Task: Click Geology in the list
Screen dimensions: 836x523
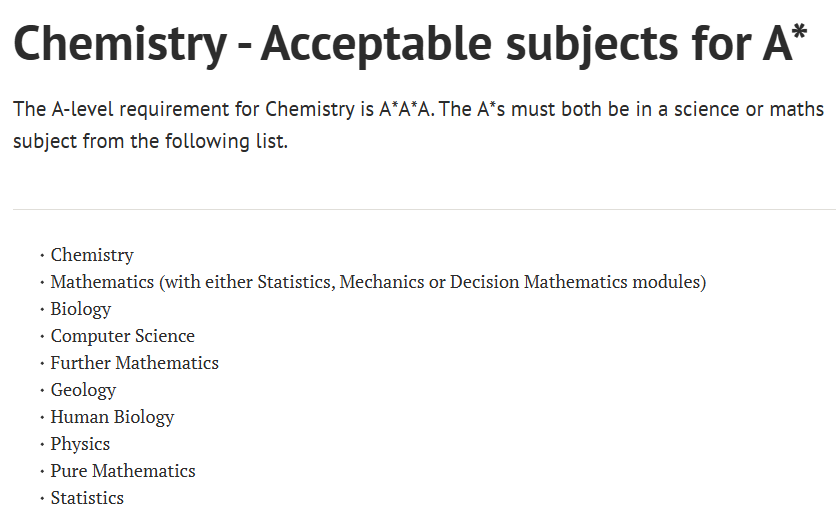Action: tap(83, 390)
